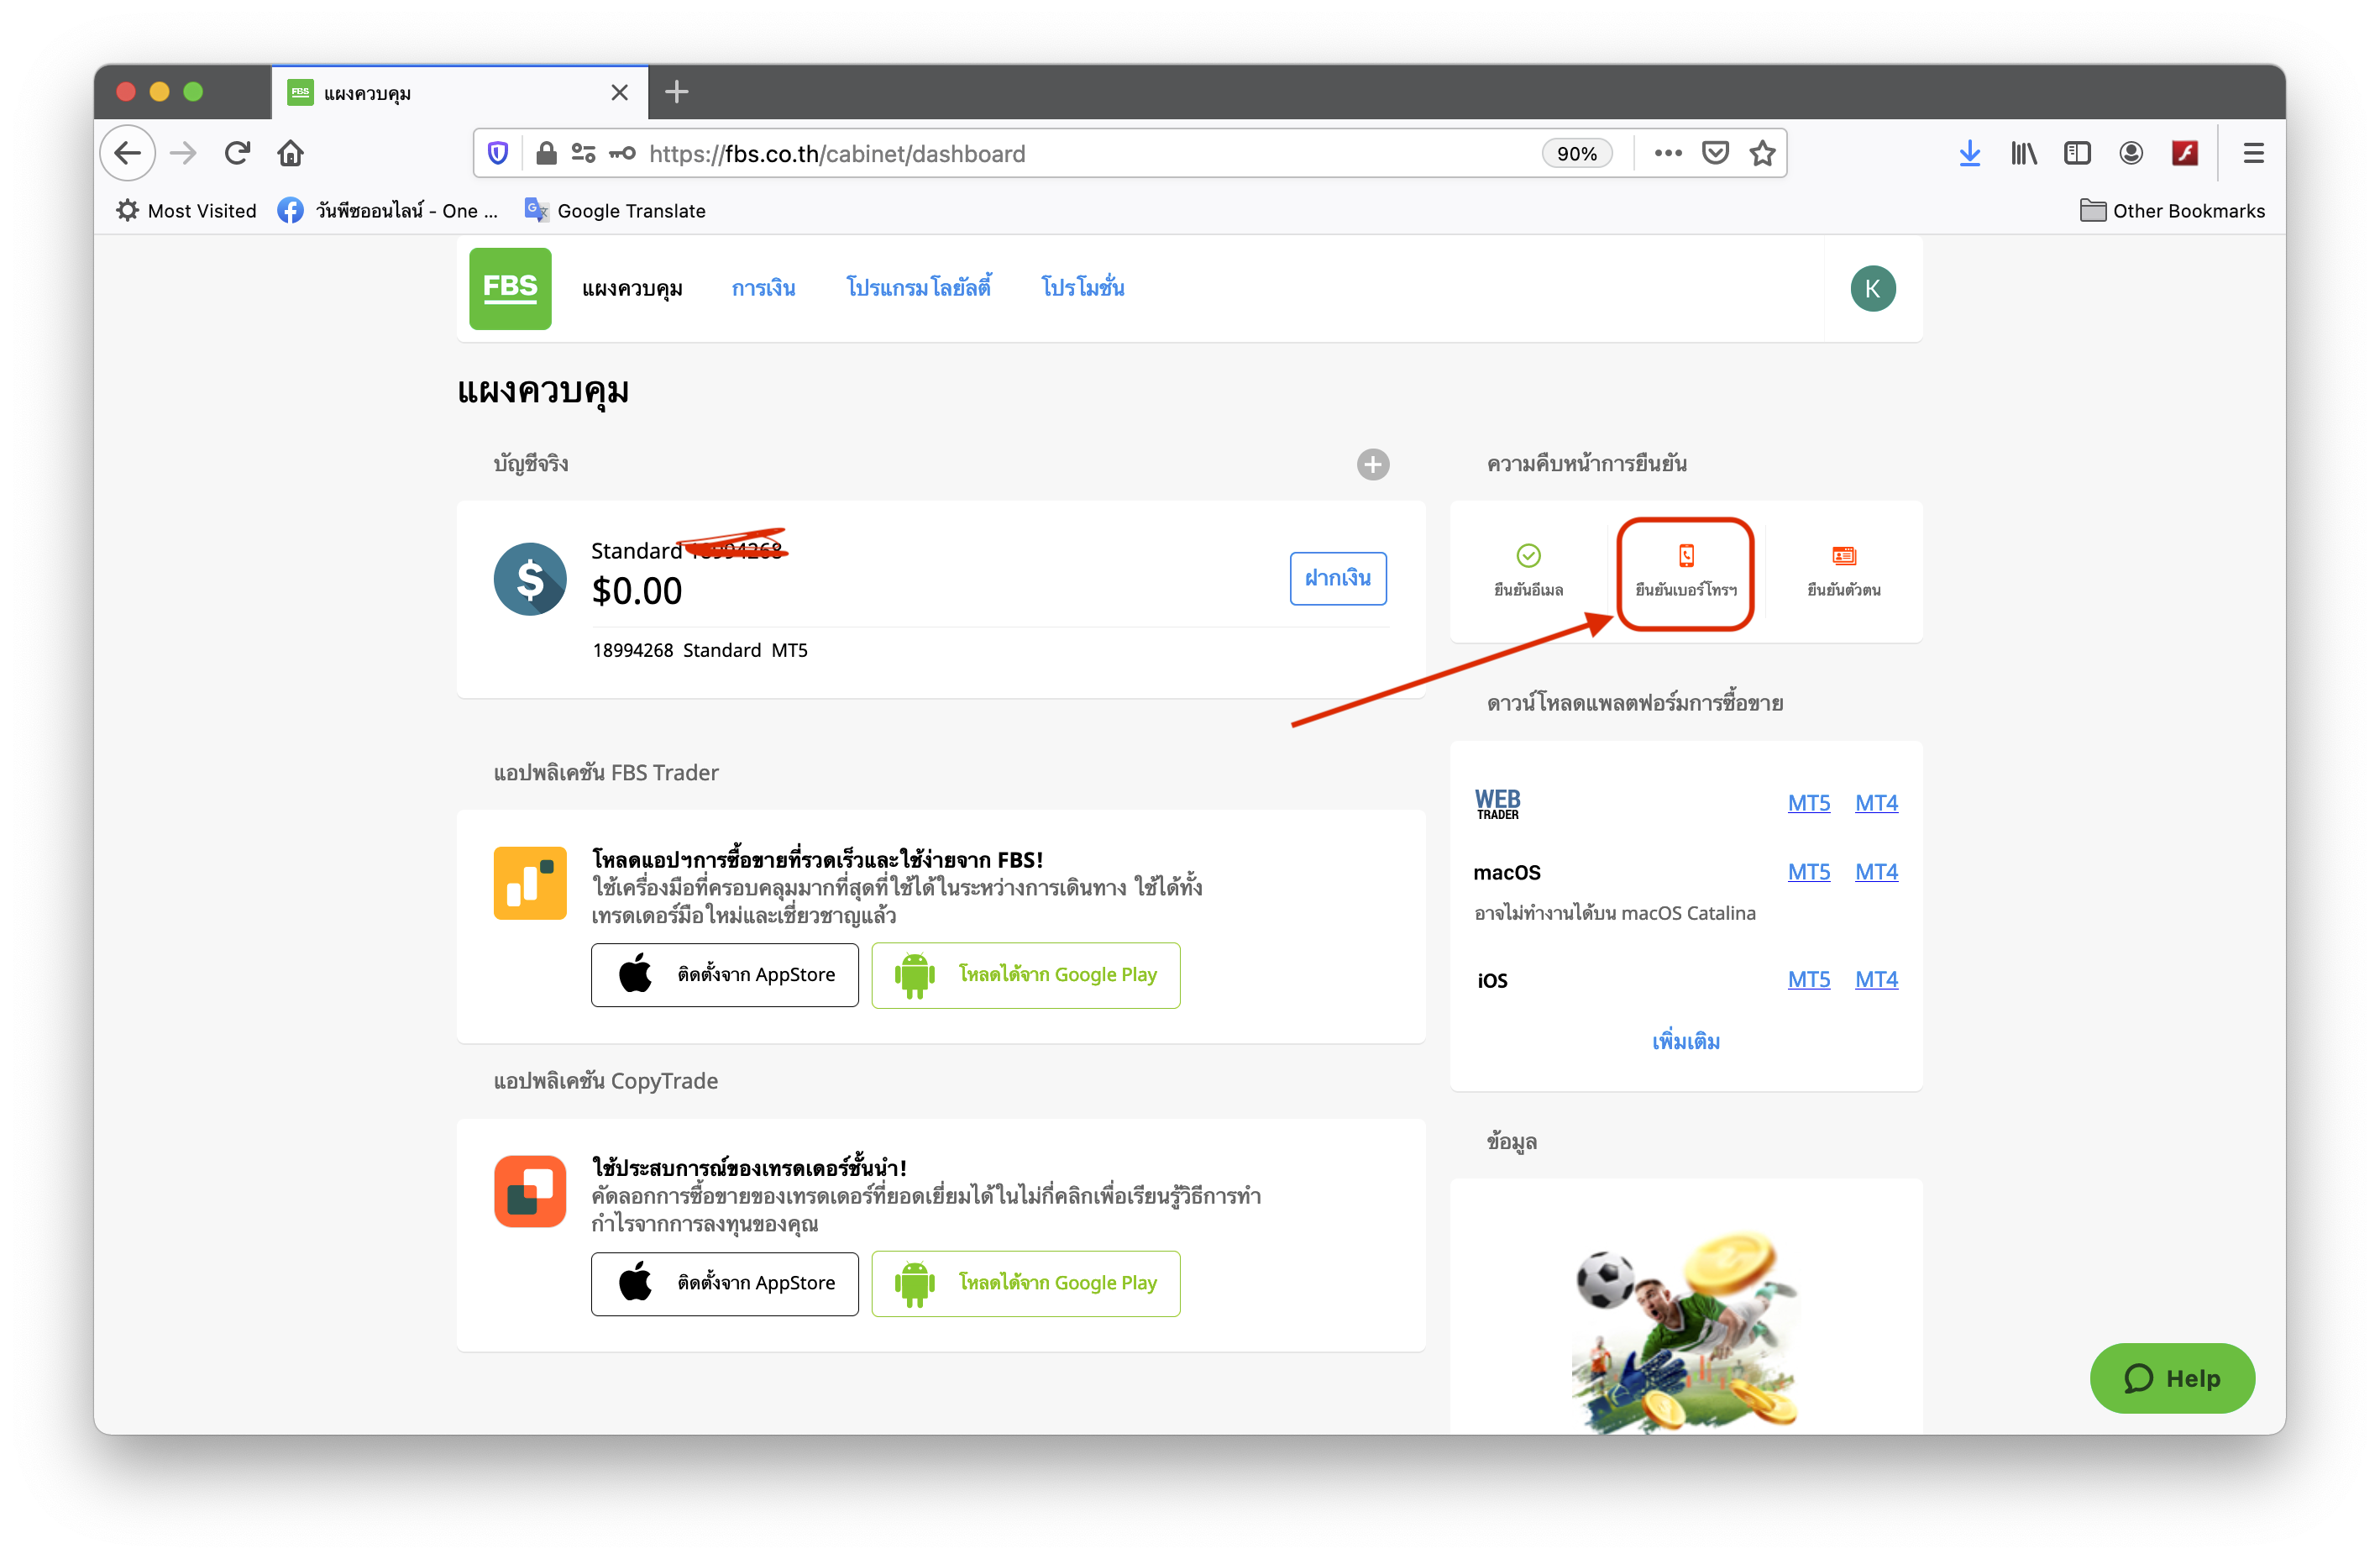Open the Firefox account icon
2380x1559 pixels.
coord(2131,153)
